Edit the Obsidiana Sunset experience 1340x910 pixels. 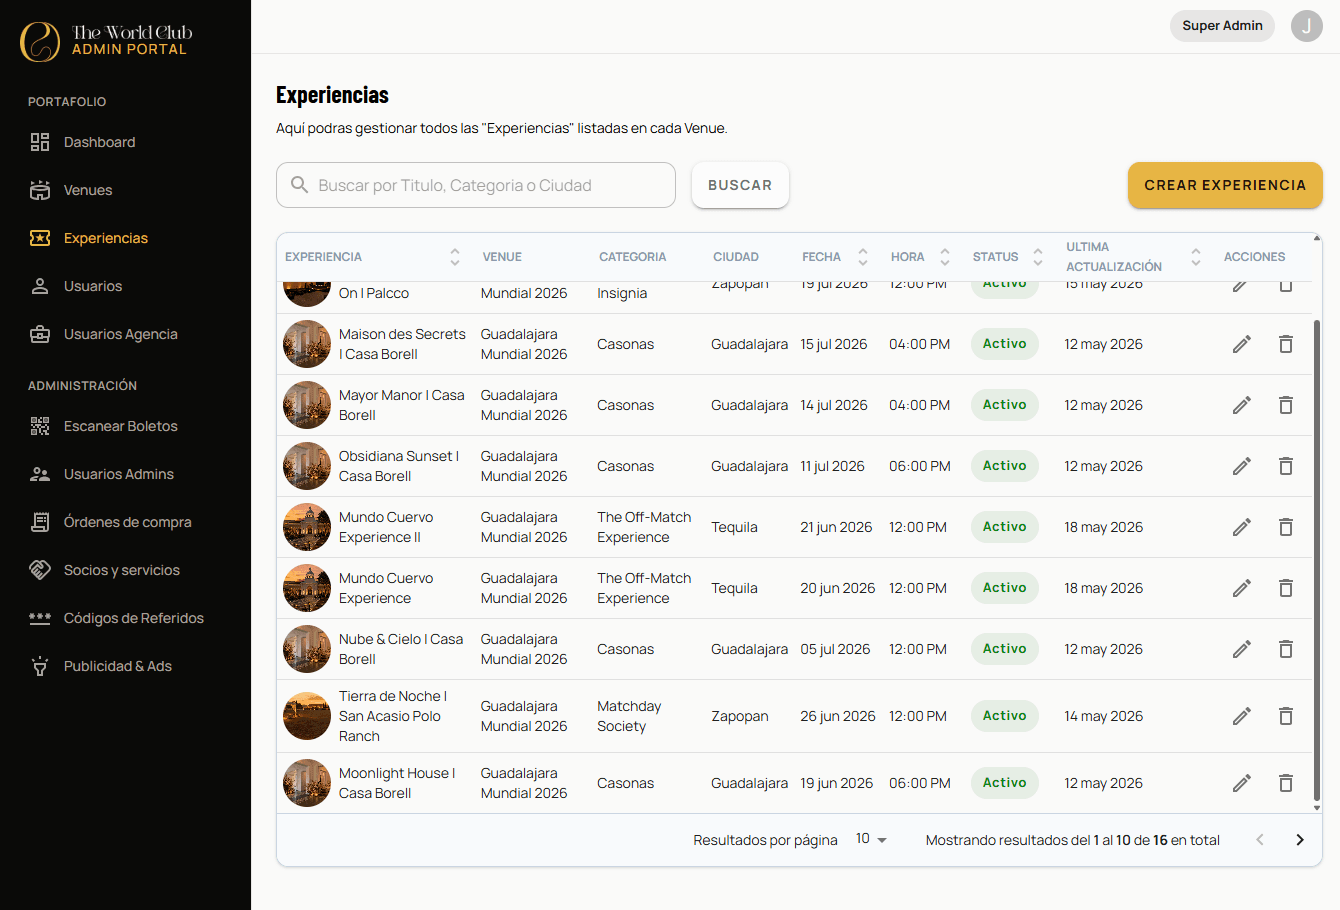click(1242, 466)
